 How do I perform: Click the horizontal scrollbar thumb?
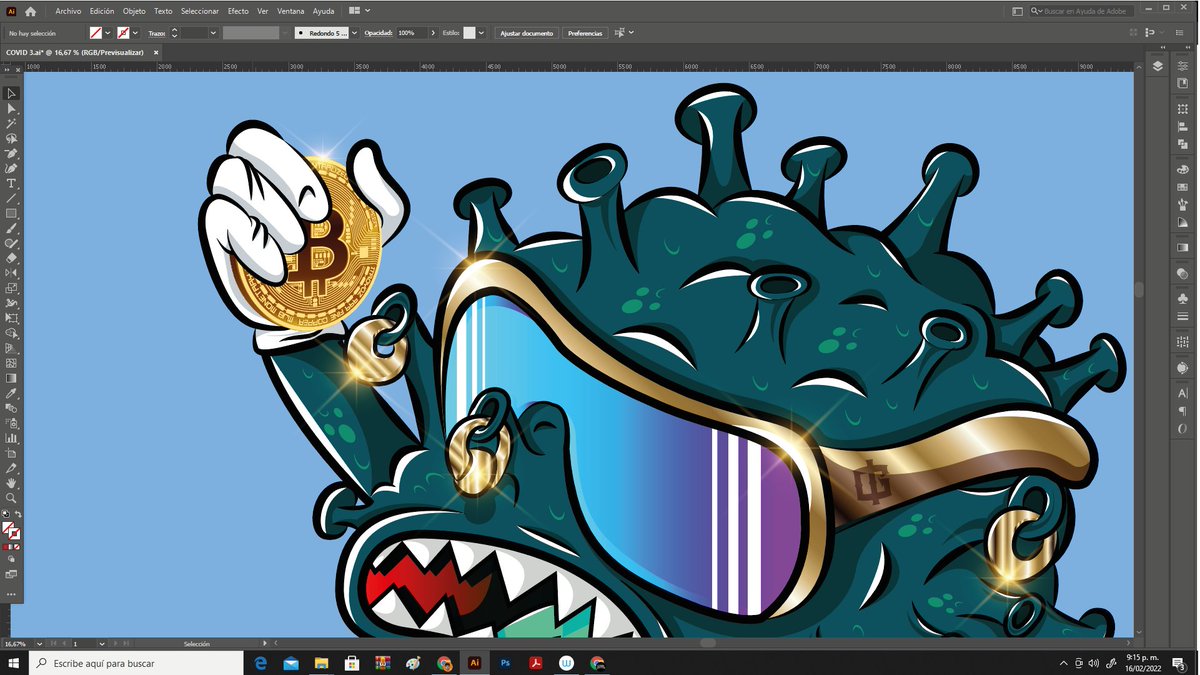(707, 643)
